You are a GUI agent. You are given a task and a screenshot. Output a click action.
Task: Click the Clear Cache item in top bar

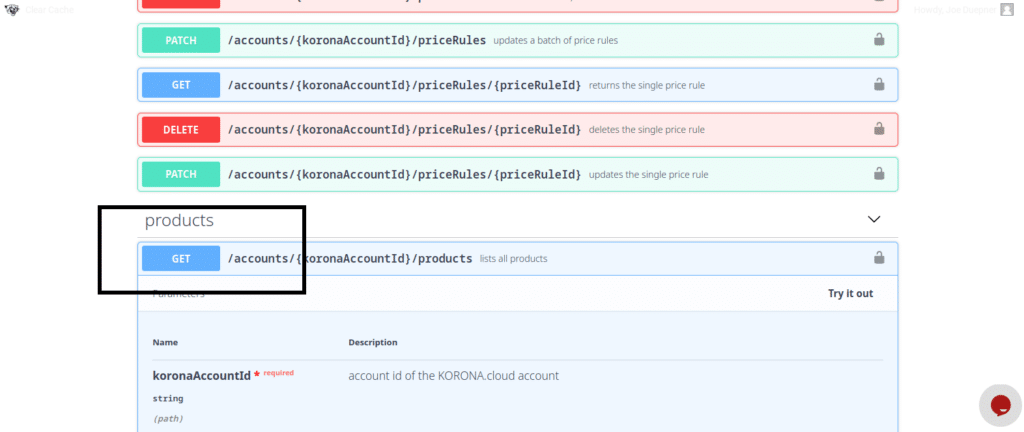coord(49,9)
